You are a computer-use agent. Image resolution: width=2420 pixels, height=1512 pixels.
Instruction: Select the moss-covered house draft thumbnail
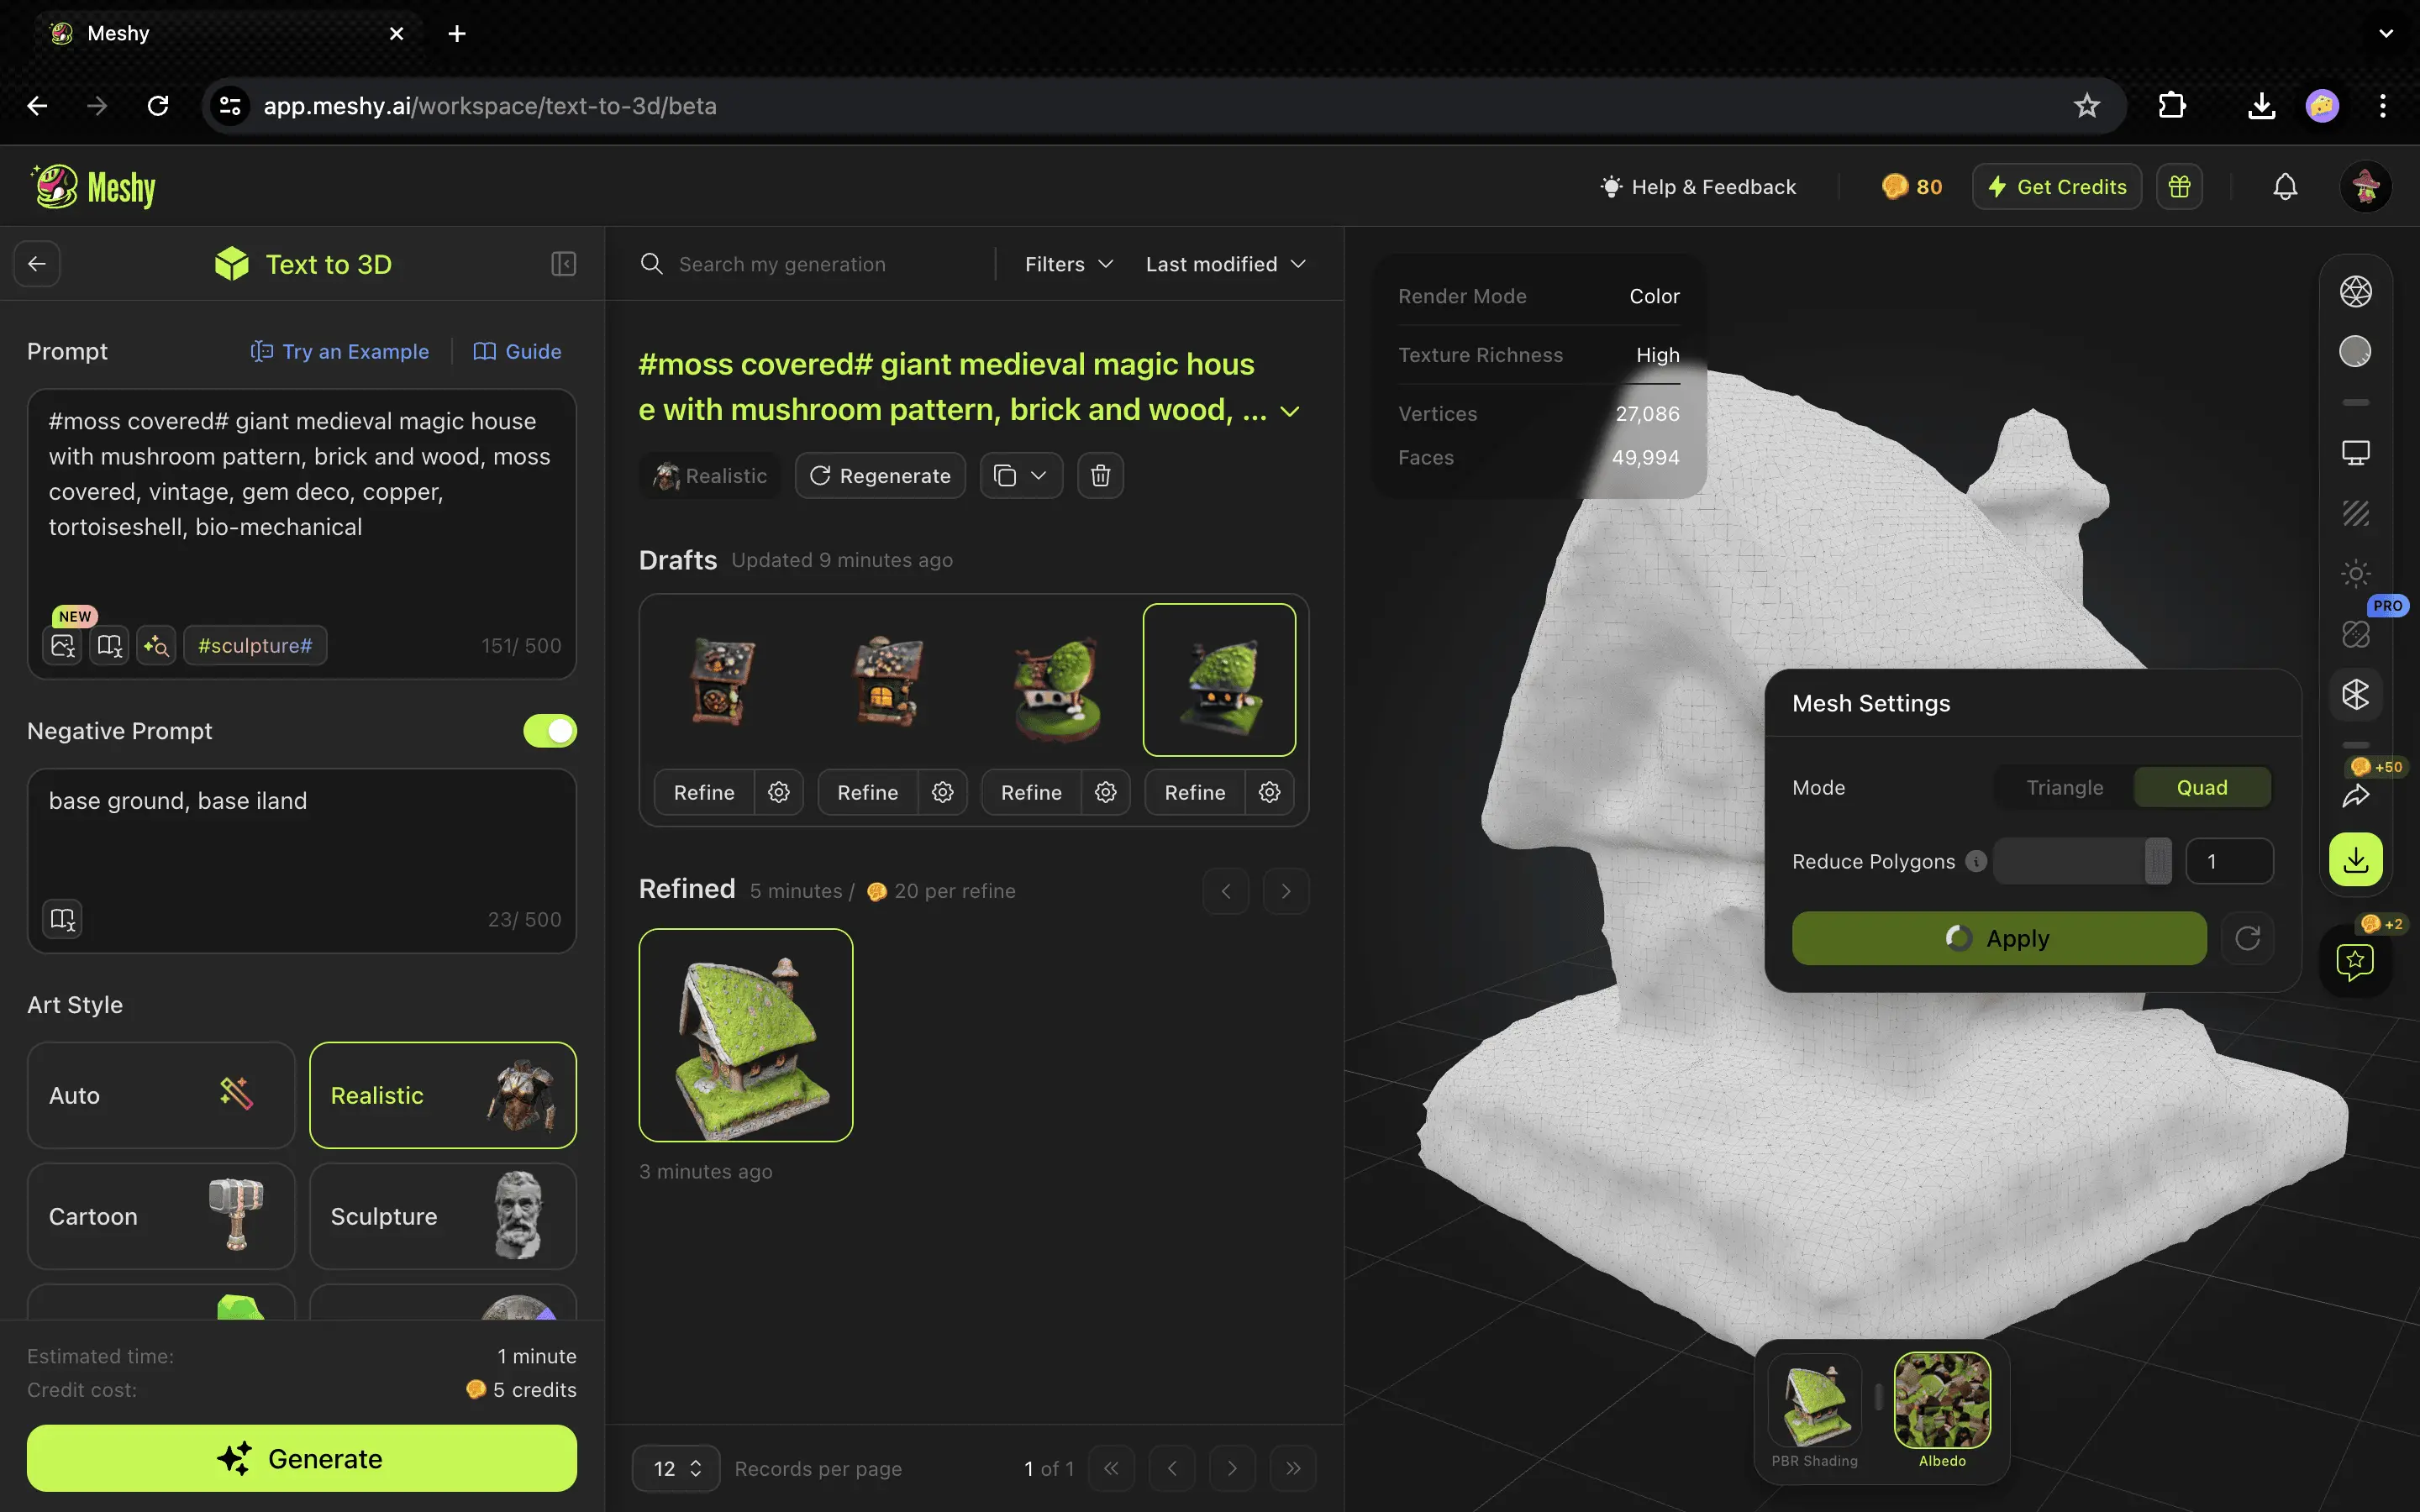coord(1219,679)
